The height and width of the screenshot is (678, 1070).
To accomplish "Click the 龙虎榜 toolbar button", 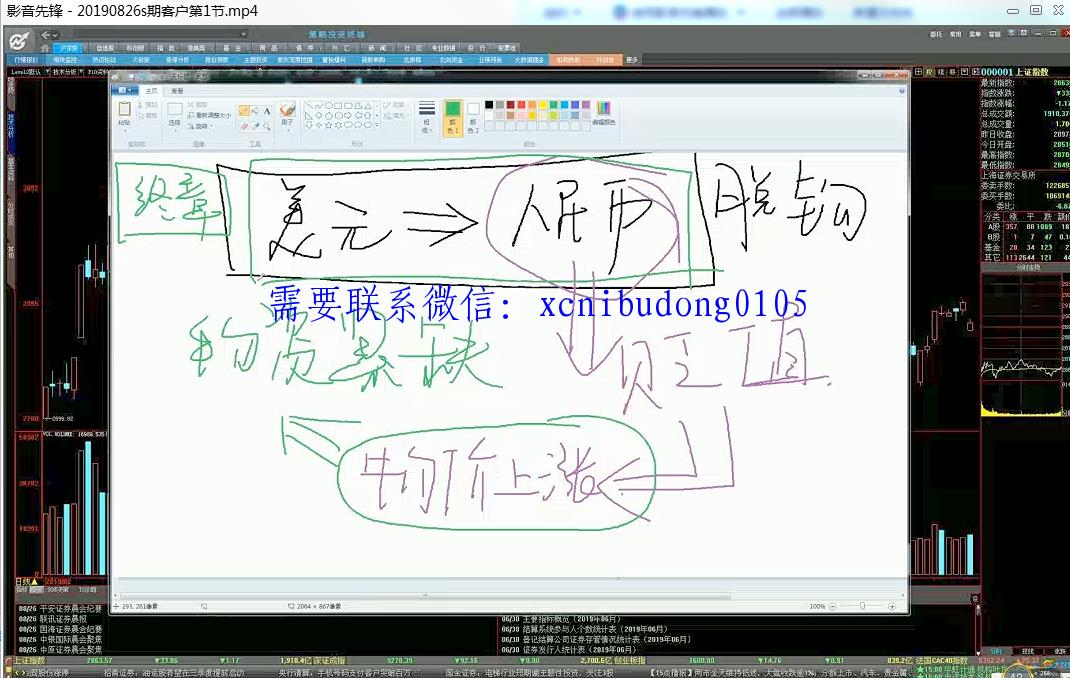I will tap(413, 60).
